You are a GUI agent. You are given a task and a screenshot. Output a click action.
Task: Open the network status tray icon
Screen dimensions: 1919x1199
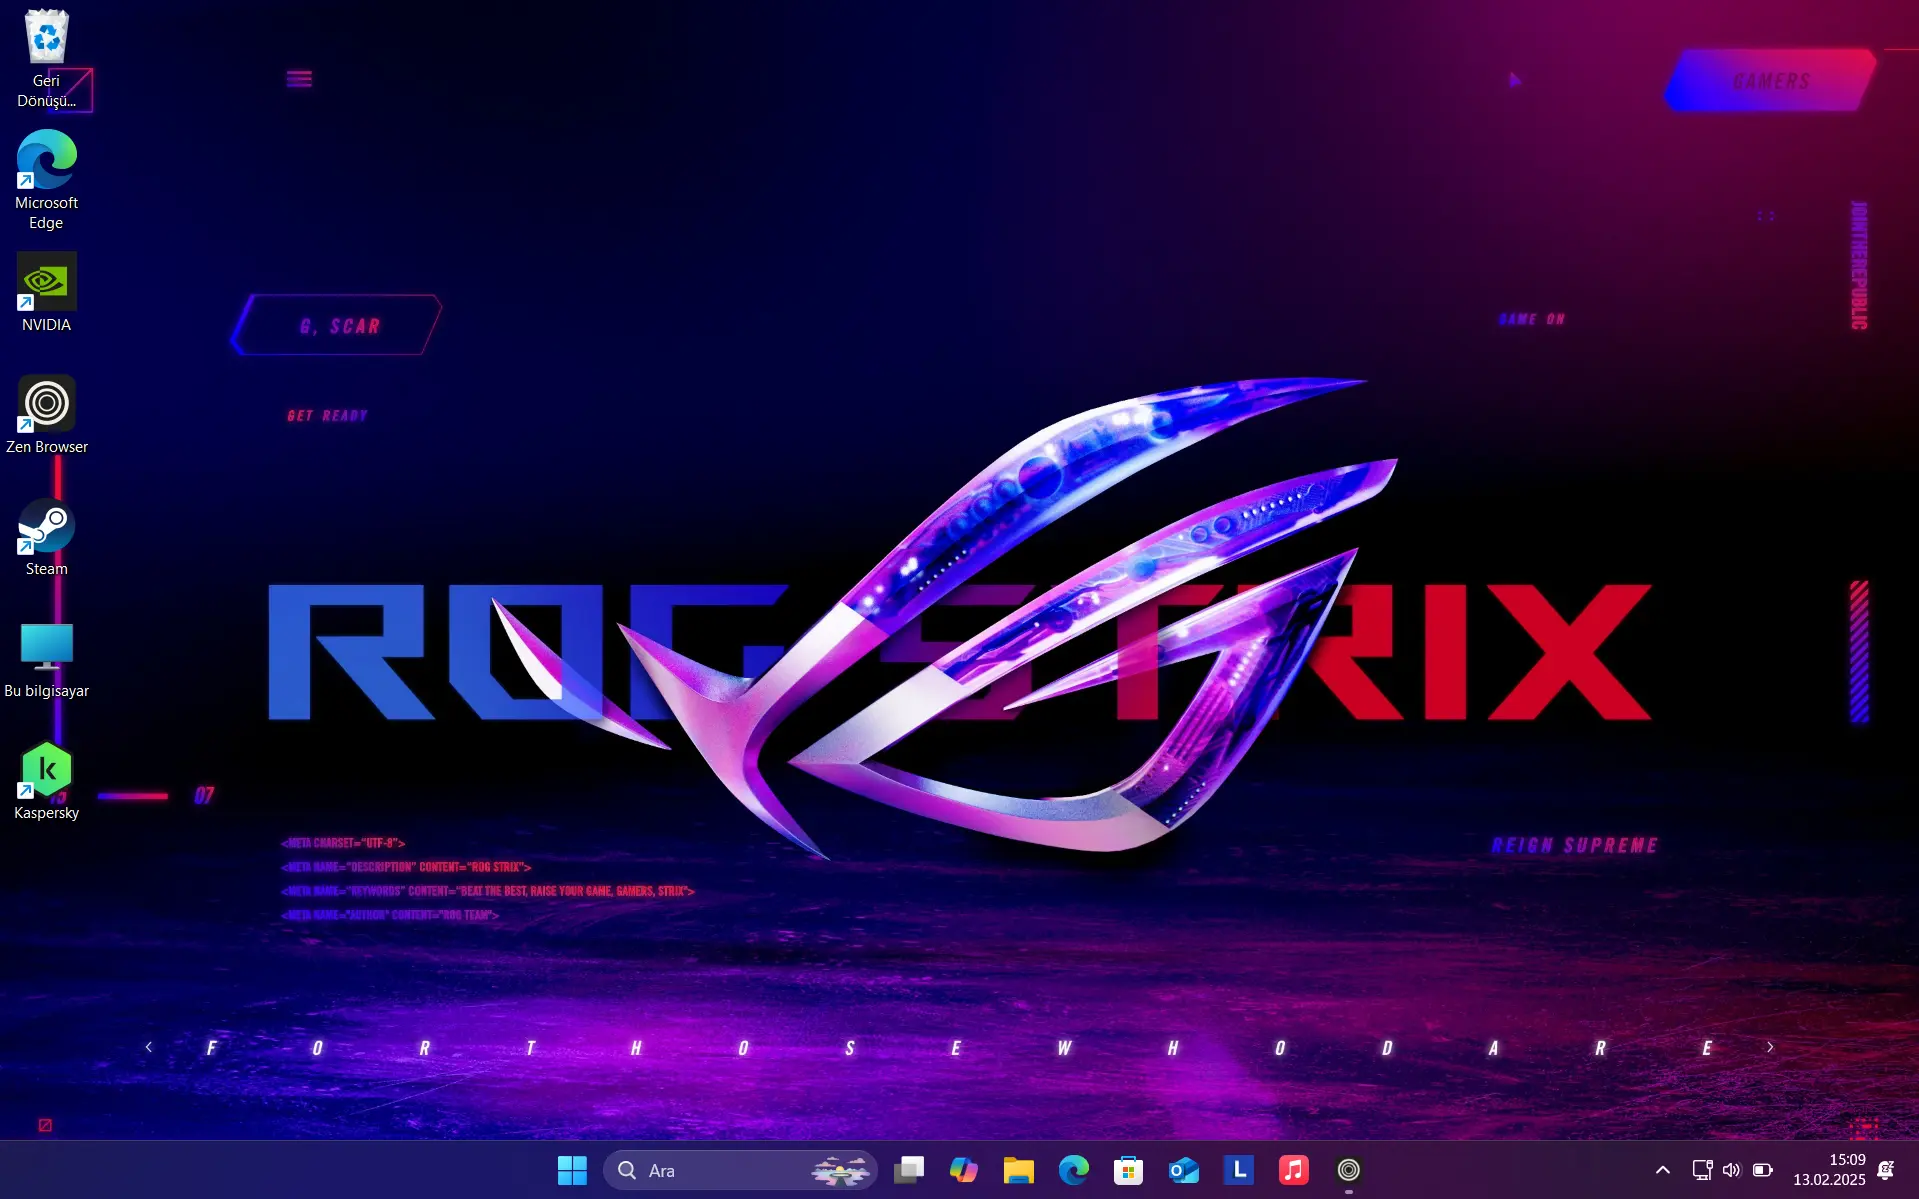point(1701,1170)
